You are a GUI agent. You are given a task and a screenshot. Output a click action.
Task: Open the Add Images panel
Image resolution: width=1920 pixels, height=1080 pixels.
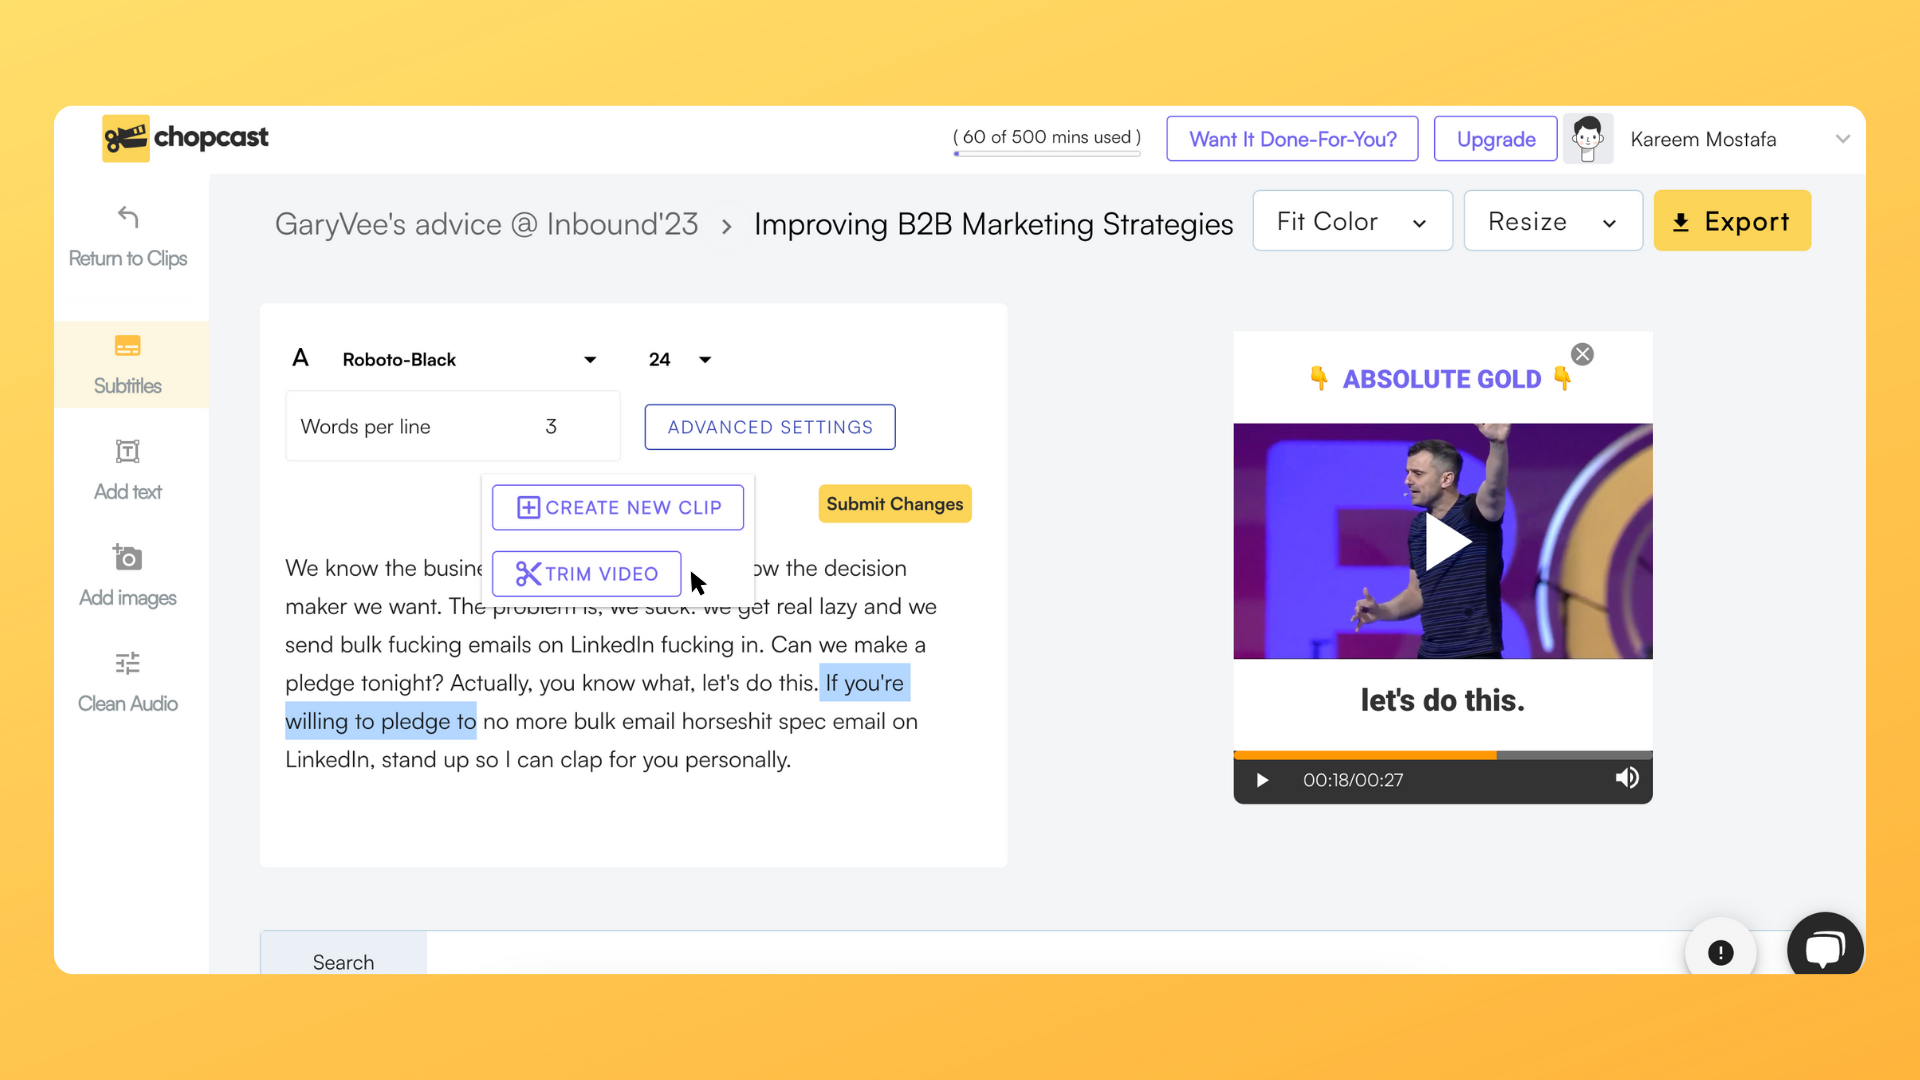click(x=128, y=575)
